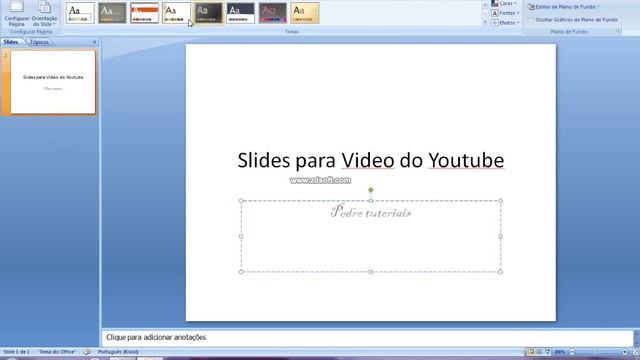640x360 pixels.
Task: Close the slides/outline side pane
Action: click(95, 42)
